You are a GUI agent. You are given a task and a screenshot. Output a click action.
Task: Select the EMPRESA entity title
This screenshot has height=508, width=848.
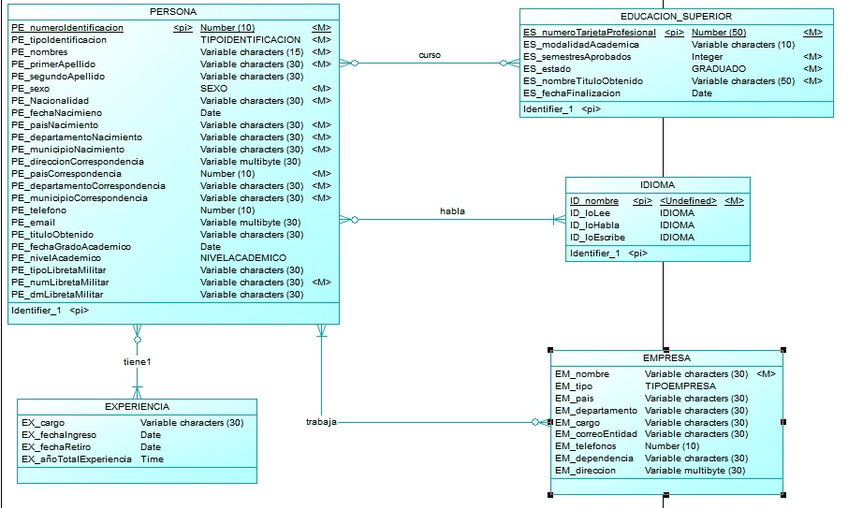click(666, 358)
